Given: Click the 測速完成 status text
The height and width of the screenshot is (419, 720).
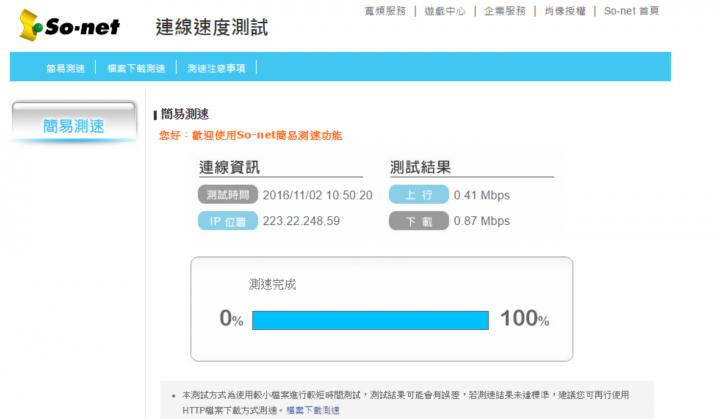Looking at the screenshot, I should (x=272, y=284).
